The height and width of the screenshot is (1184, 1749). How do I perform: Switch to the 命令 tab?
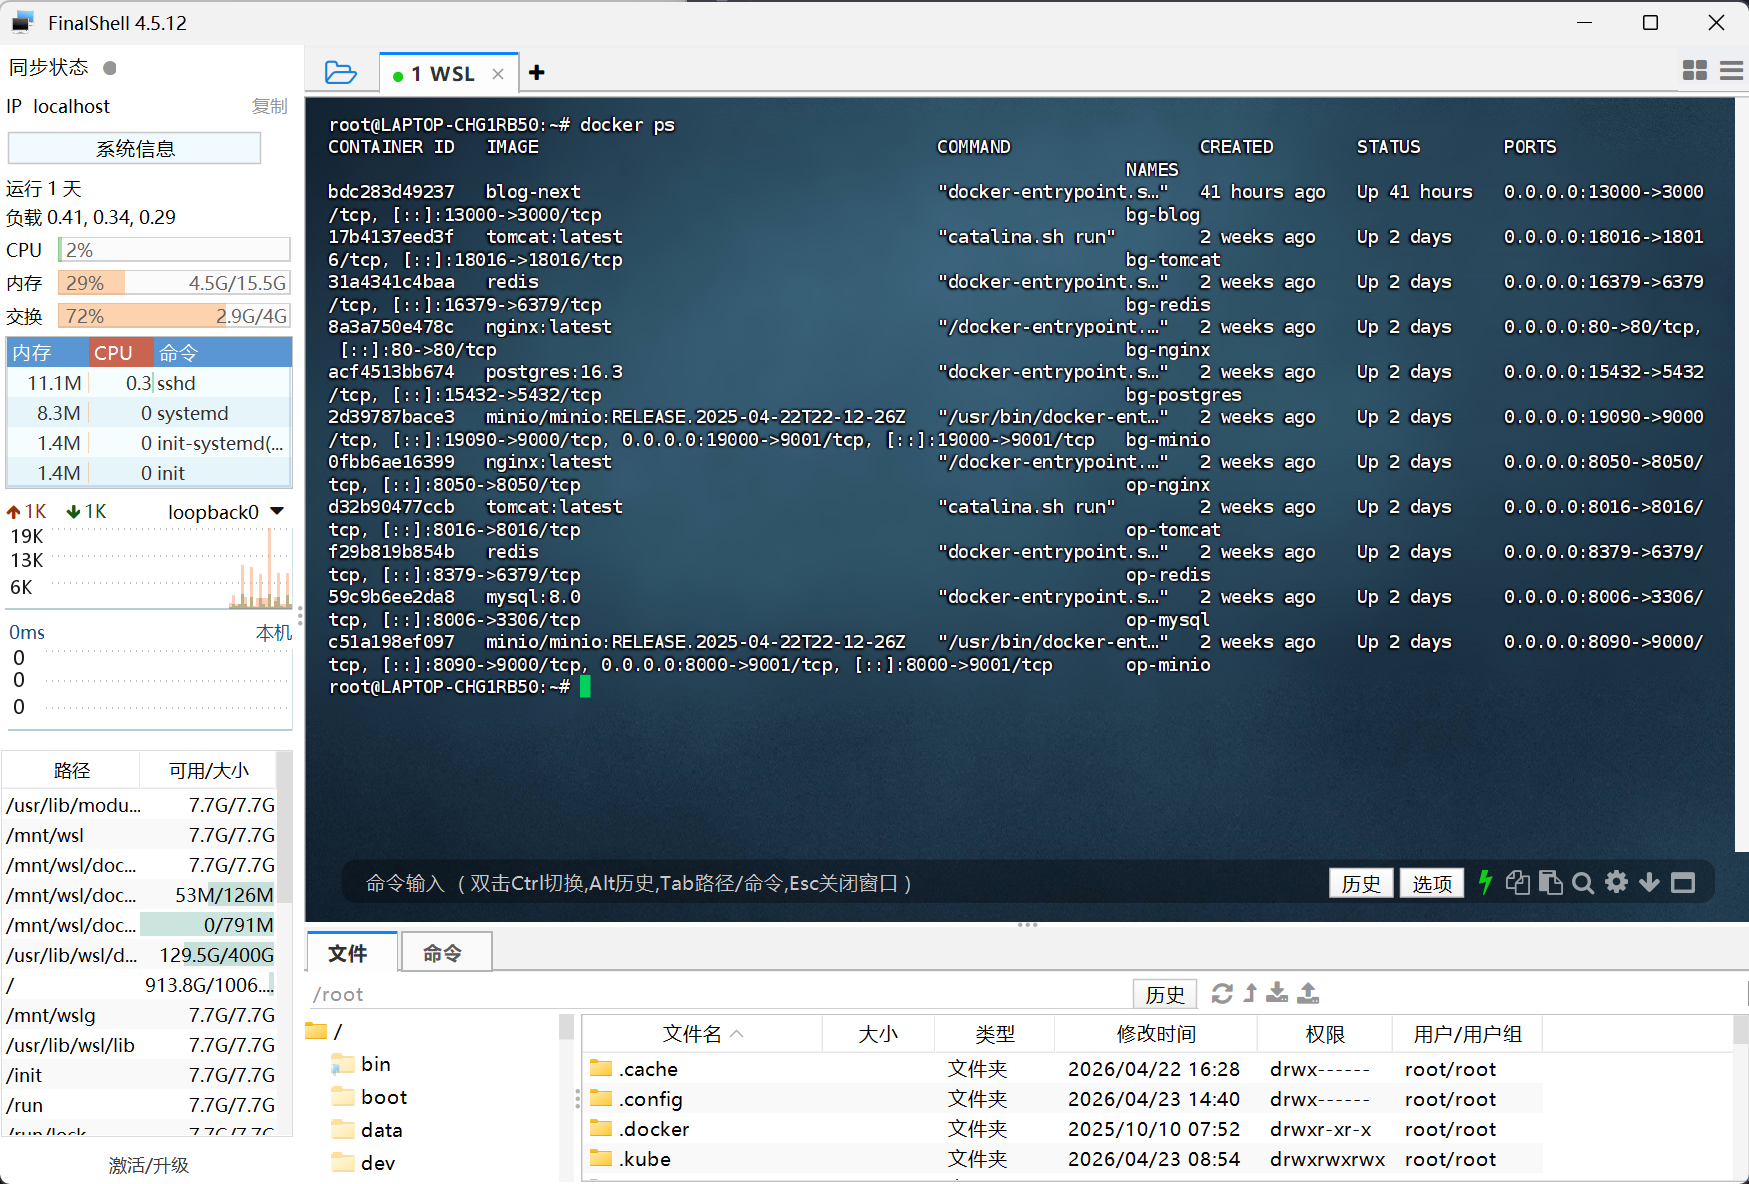446,952
